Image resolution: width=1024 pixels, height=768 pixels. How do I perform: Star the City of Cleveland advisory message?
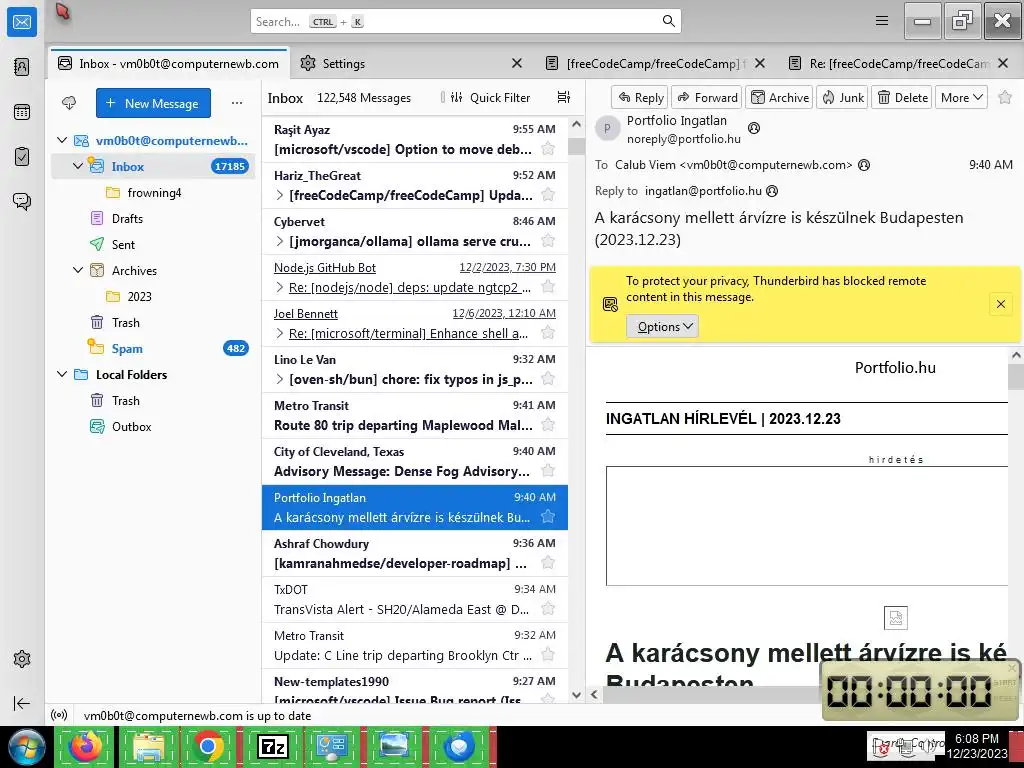point(548,471)
